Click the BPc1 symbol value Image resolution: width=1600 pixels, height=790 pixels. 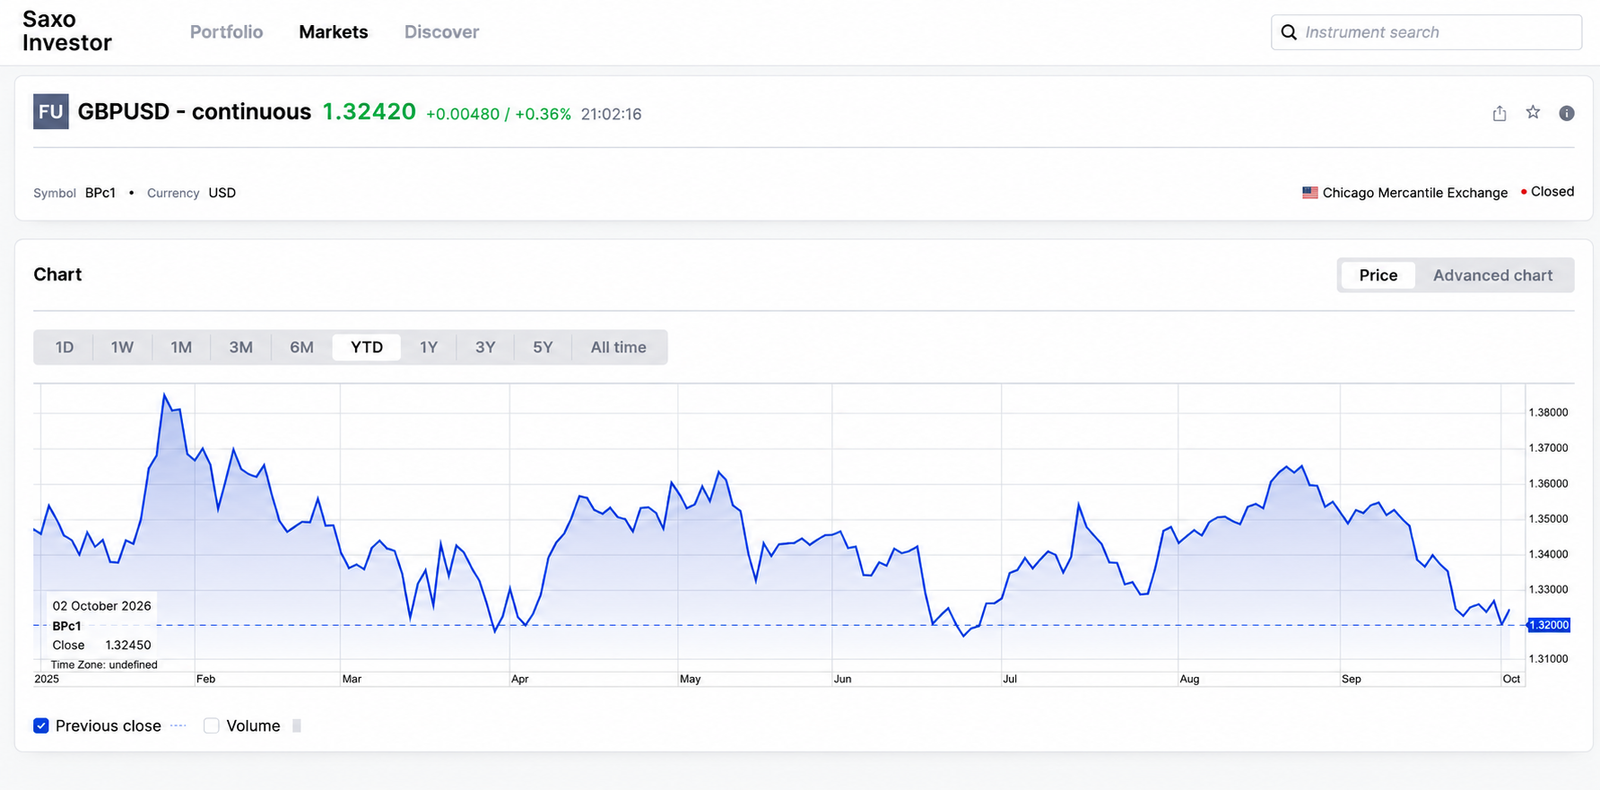pos(100,193)
